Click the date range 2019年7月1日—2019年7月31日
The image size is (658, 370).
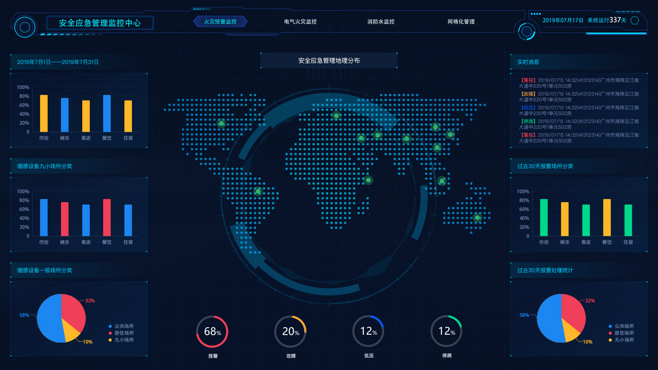(x=58, y=62)
